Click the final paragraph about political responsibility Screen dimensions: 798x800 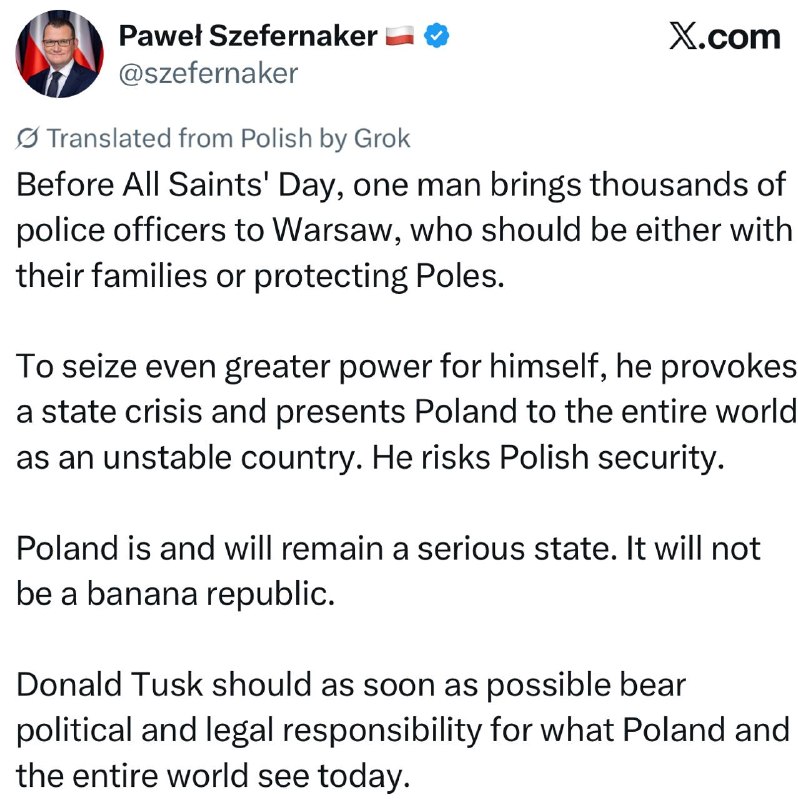(x=403, y=730)
